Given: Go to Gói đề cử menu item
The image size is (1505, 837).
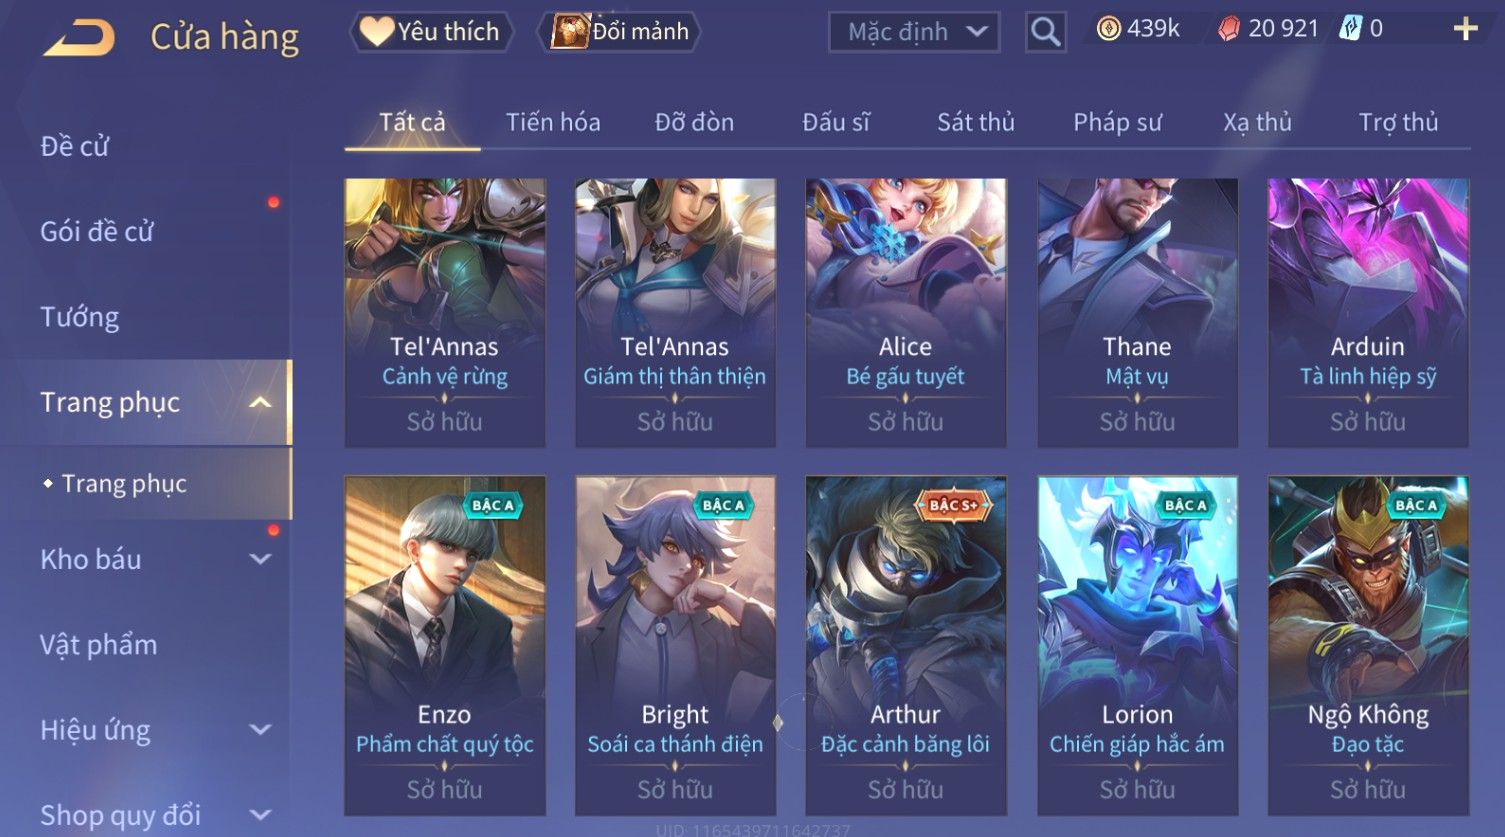Looking at the screenshot, I should [97, 231].
